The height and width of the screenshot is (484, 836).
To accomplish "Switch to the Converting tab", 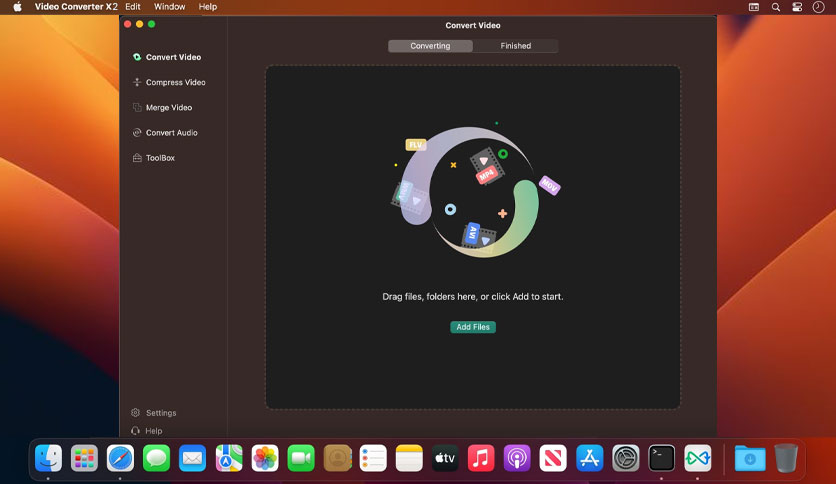I will [x=430, y=46].
